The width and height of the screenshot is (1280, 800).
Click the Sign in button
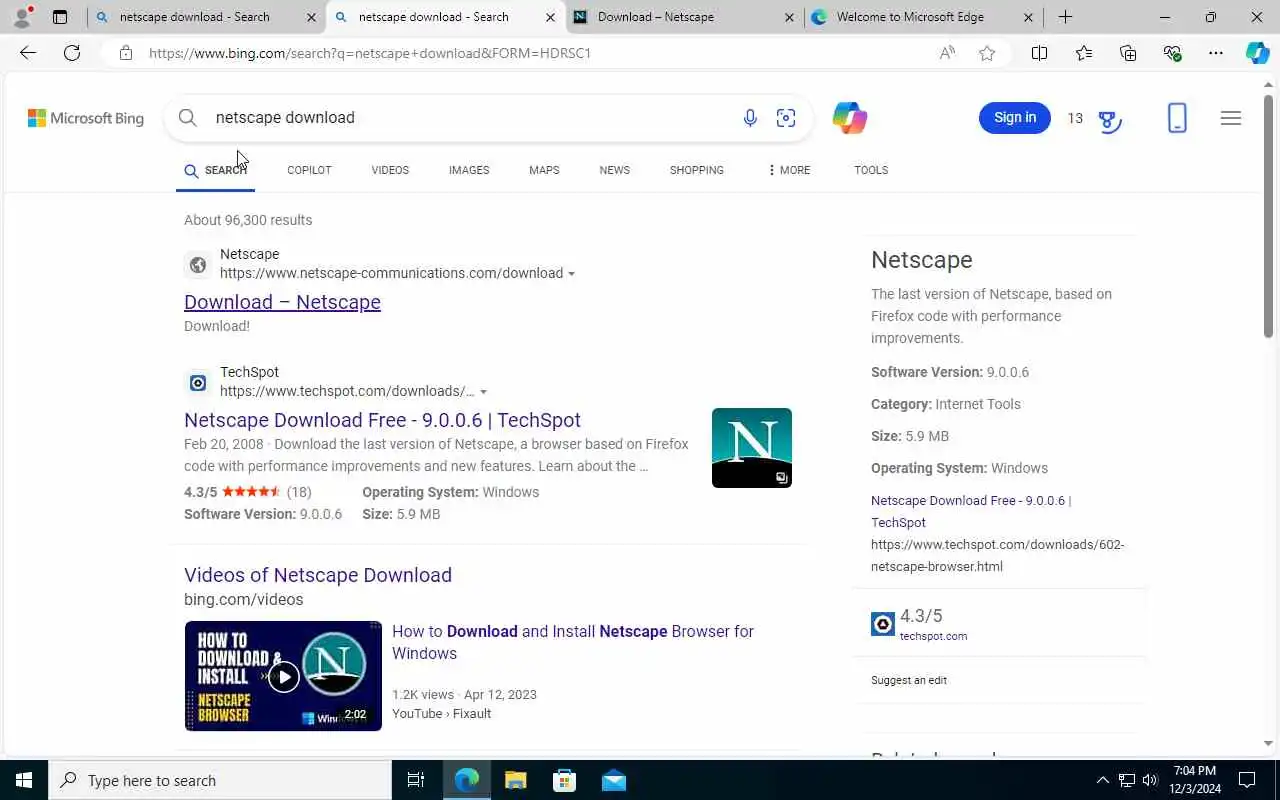(1015, 118)
